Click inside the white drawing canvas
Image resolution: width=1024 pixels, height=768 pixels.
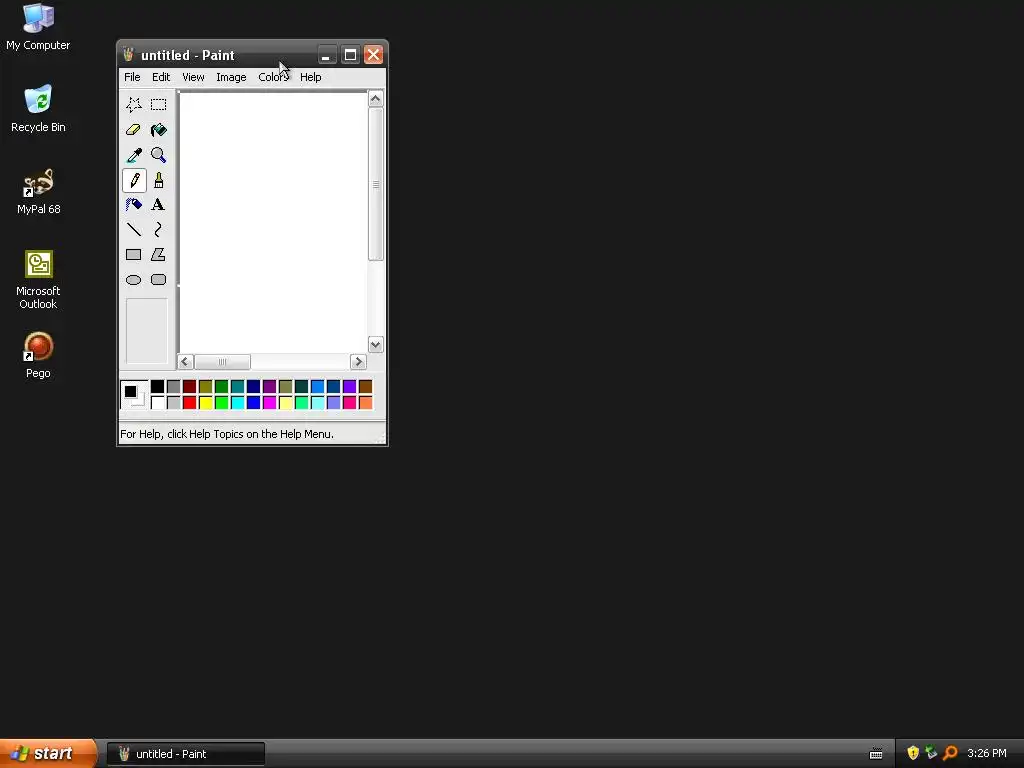(273, 222)
